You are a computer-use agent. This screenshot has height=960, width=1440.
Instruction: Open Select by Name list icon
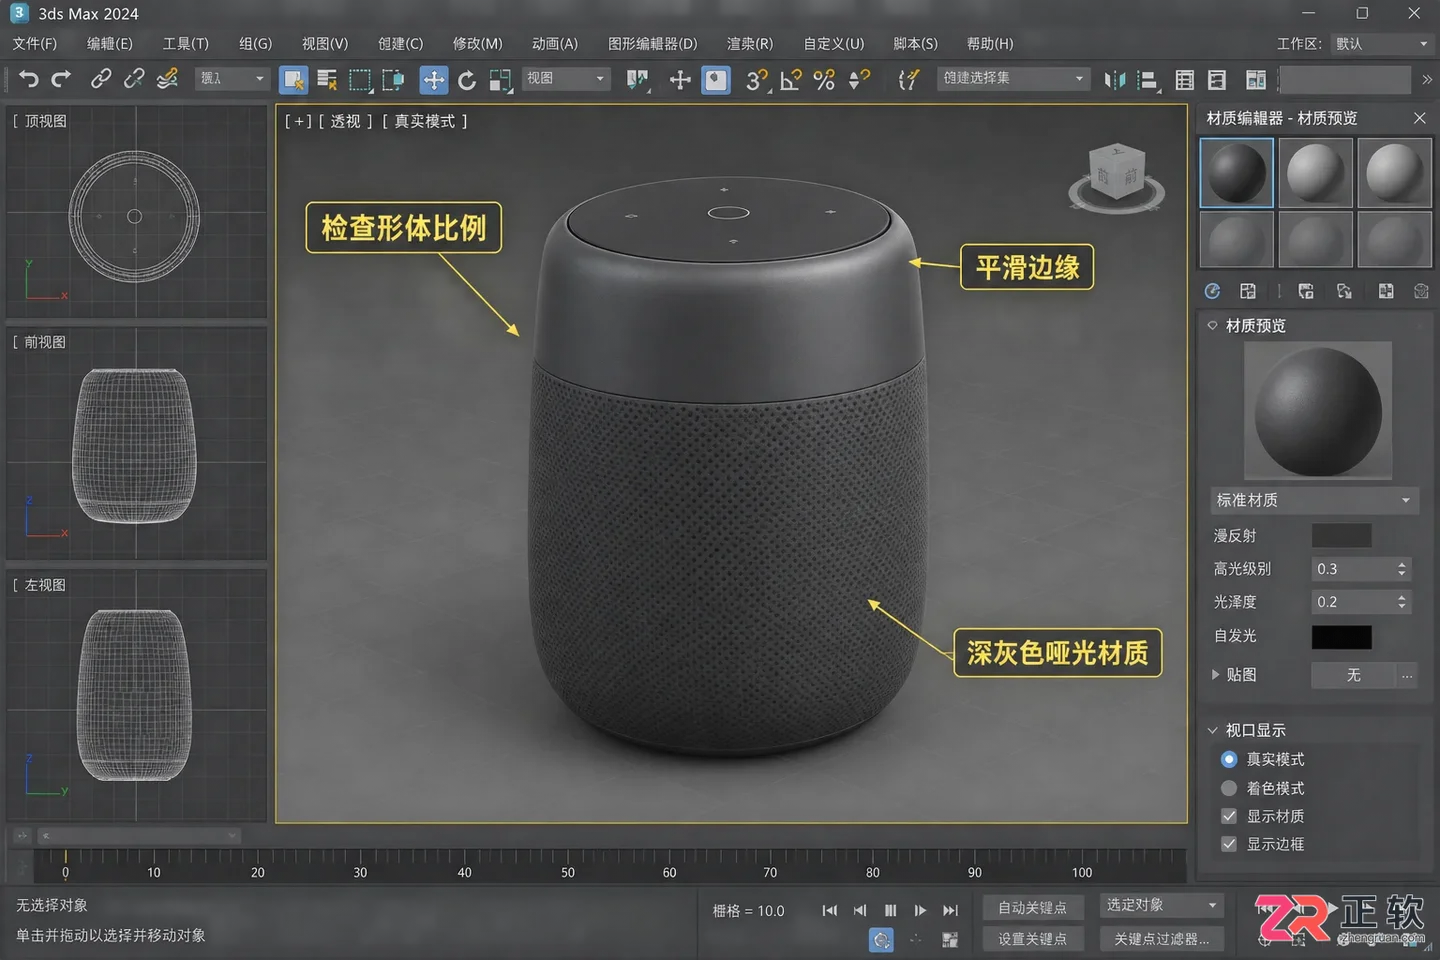click(x=327, y=80)
